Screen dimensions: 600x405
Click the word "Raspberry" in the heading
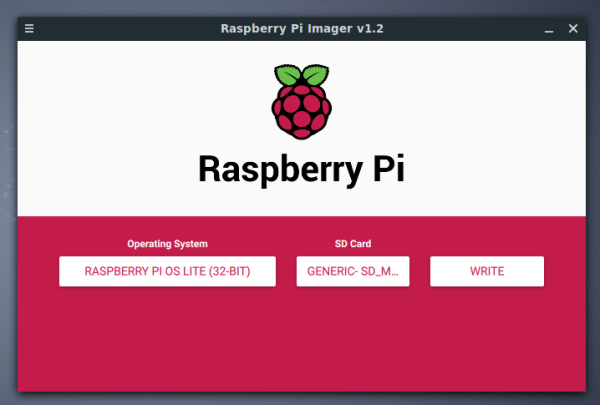pos(271,168)
